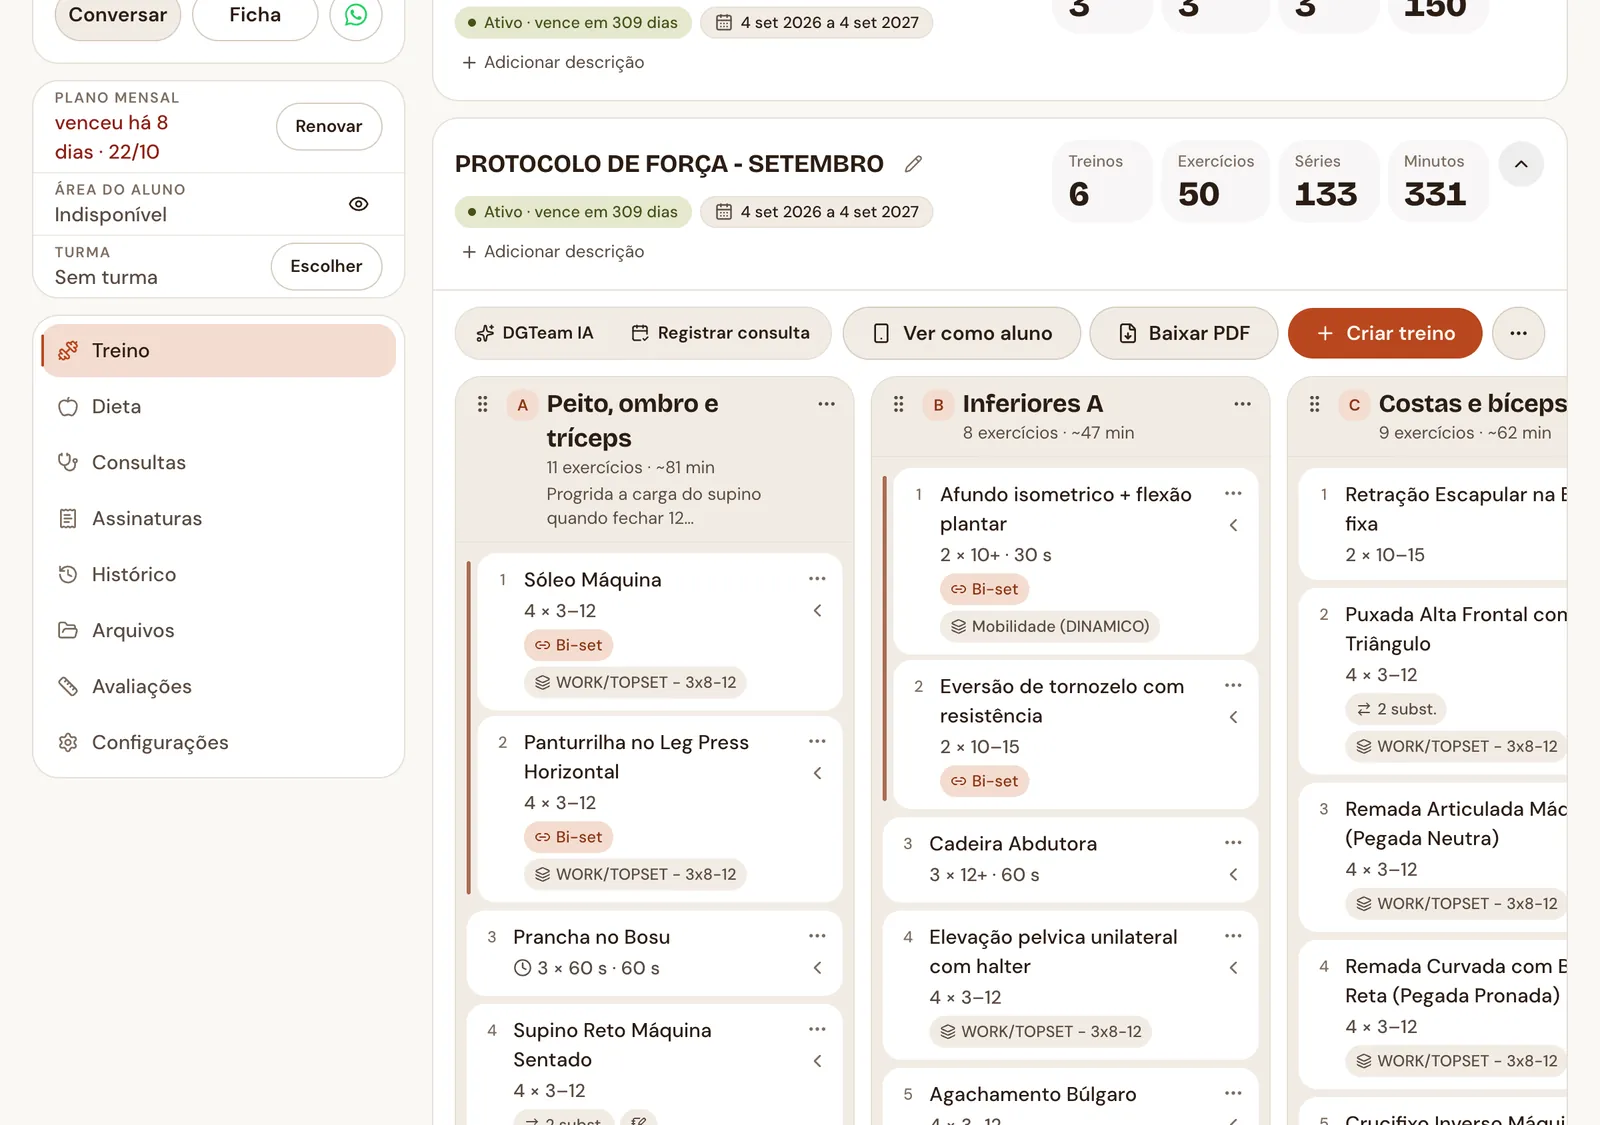Click drag handle of Costas e bíceps
Image resolution: width=1600 pixels, height=1125 pixels.
coord(1314,404)
